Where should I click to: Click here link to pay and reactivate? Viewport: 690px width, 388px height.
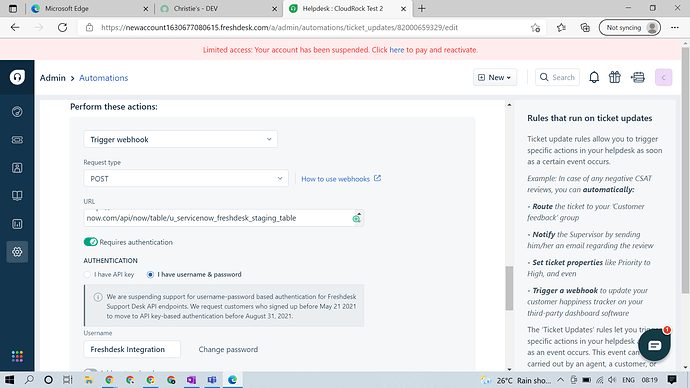(x=396, y=50)
